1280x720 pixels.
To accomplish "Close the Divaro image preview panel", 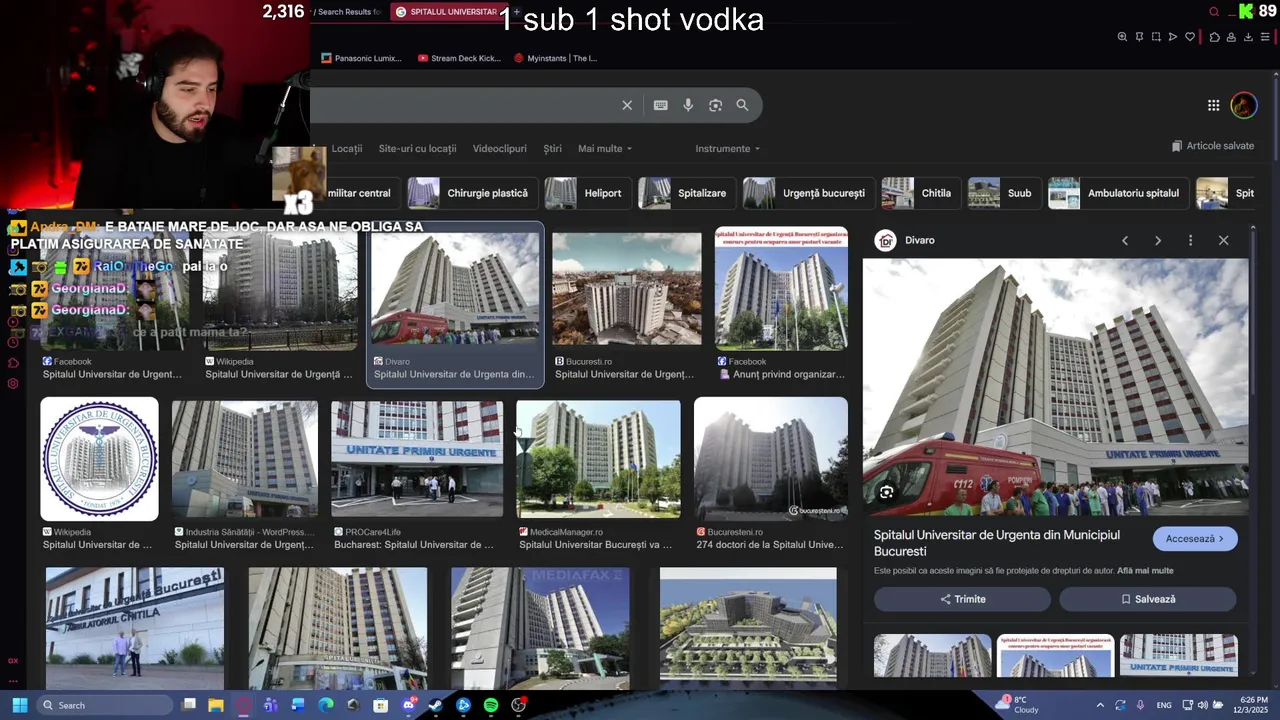I will click(1223, 240).
